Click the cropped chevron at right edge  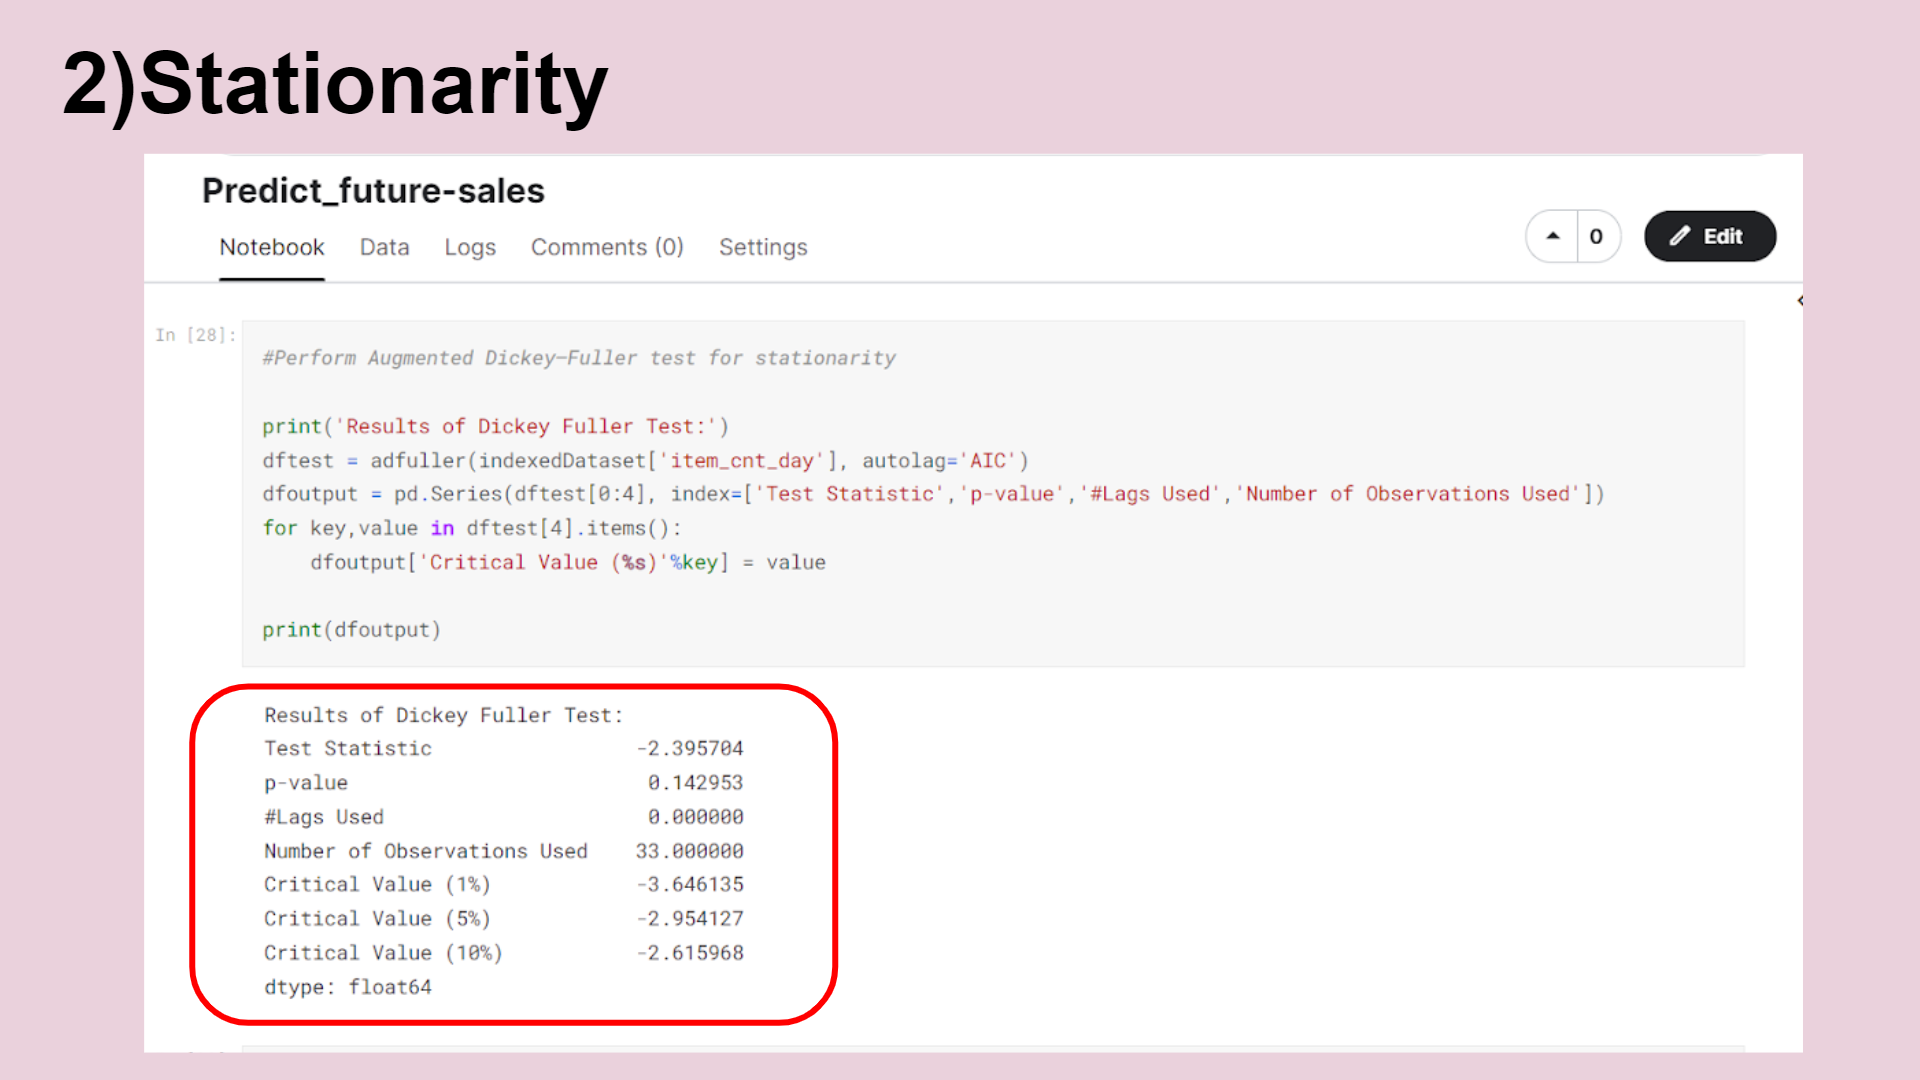click(1799, 300)
